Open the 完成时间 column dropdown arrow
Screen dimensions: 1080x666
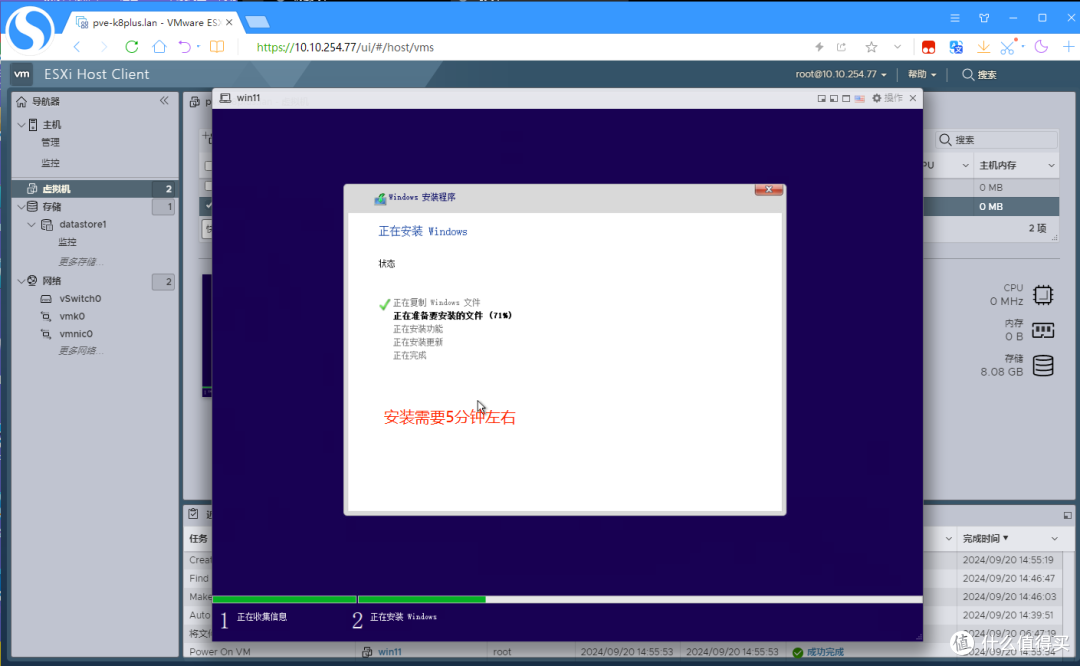pos(1055,538)
